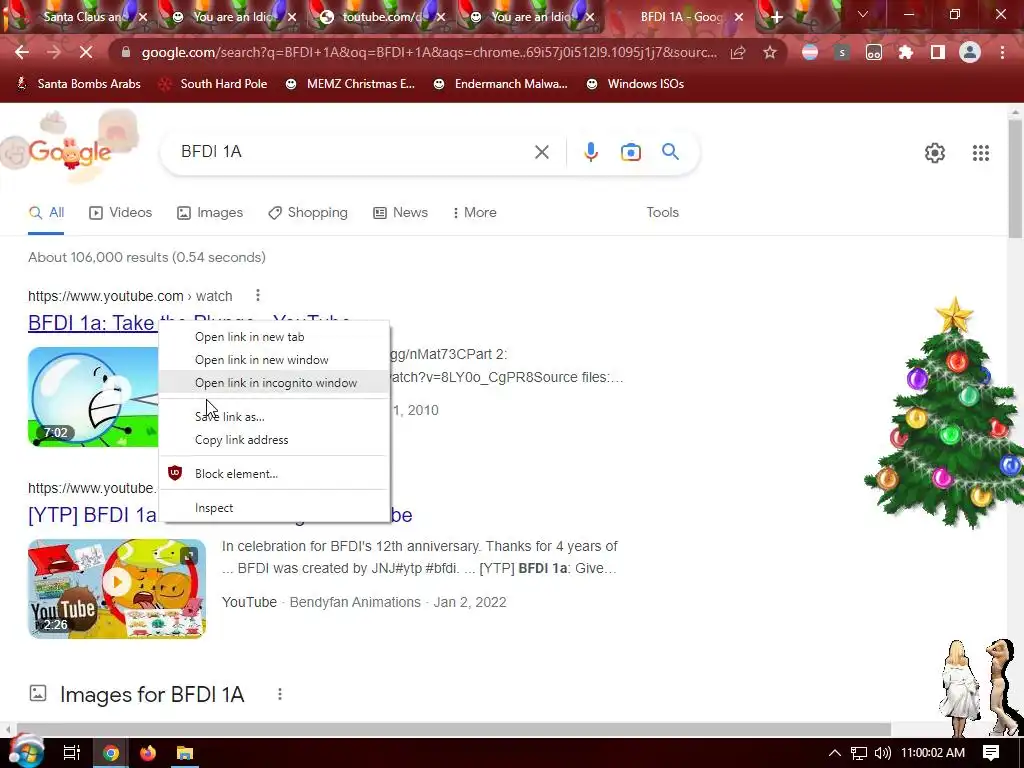Screen dimensions: 1024x768
Task: Open the network status tray icon
Action: 859,753
